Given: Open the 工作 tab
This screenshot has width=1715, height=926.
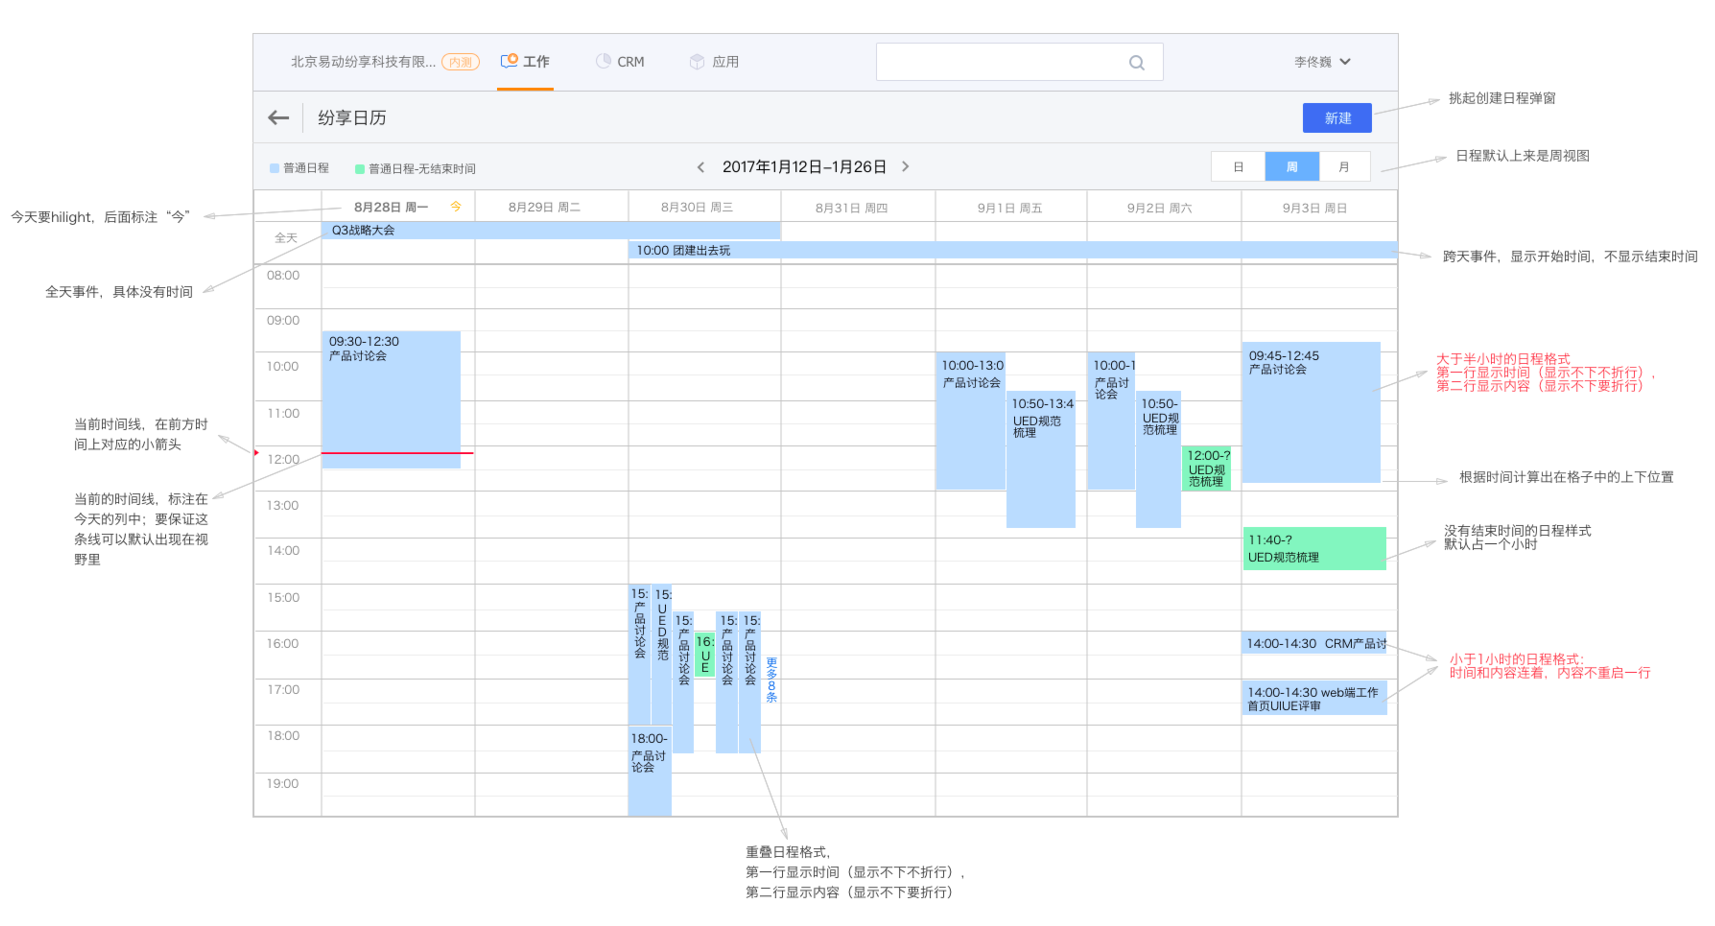Looking at the screenshot, I should coord(525,62).
